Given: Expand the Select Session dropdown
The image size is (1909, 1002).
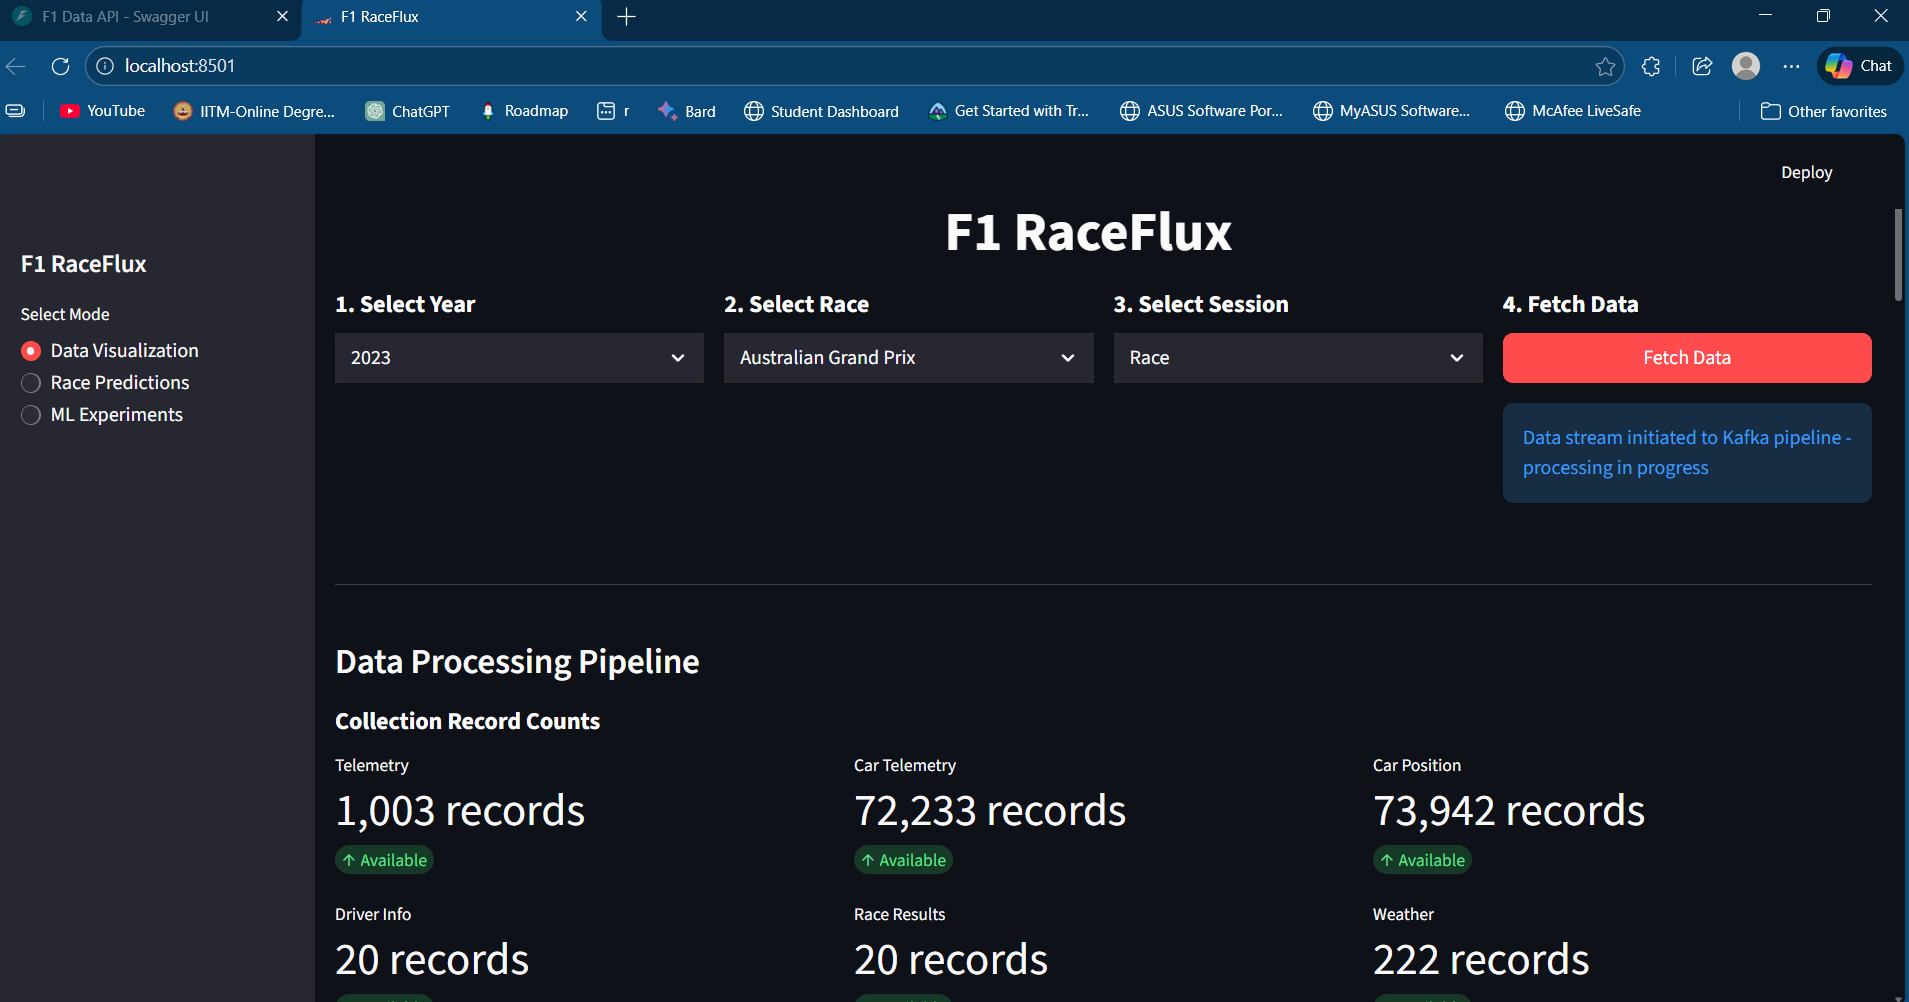Looking at the screenshot, I should [1298, 358].
